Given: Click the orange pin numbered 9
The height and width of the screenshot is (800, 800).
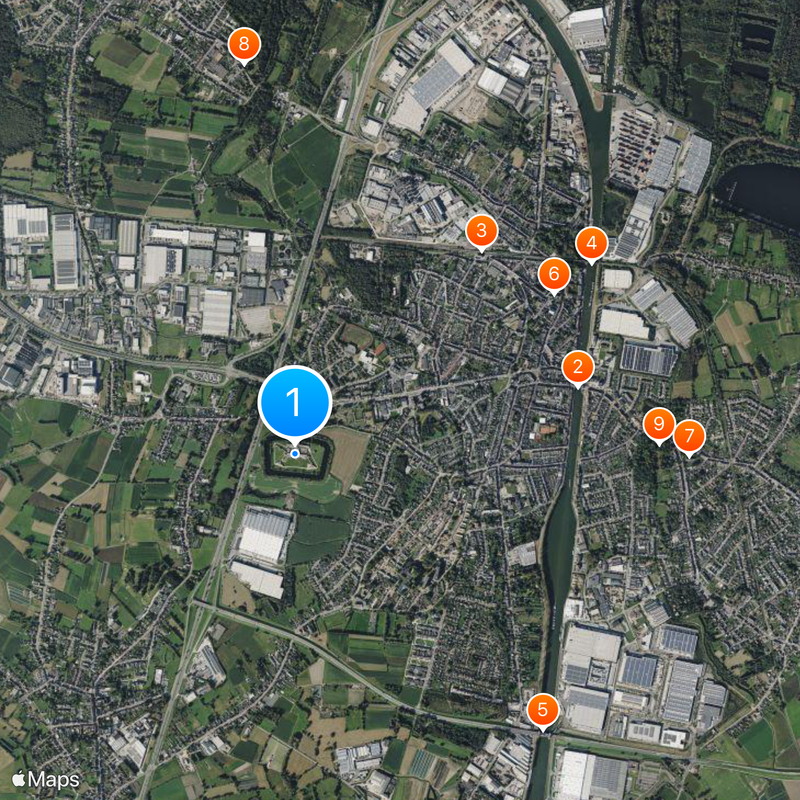Looking at the screenshot, I should coord(659,424).
